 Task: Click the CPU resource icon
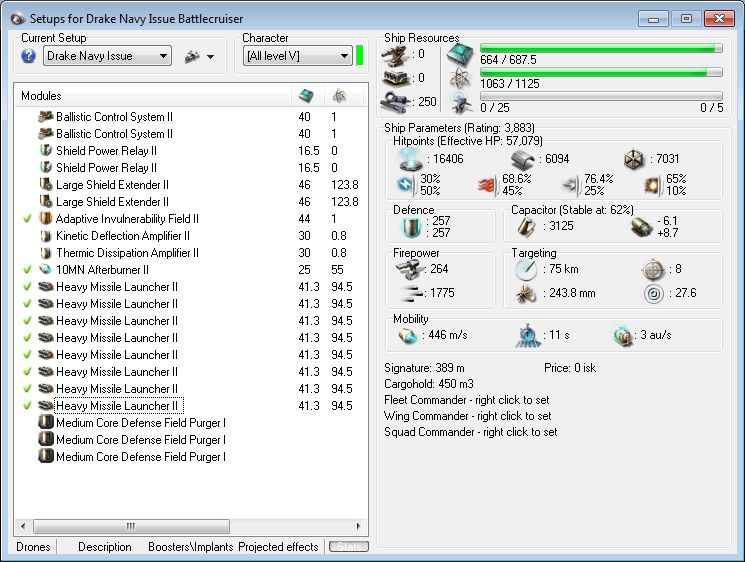(459, 55)
